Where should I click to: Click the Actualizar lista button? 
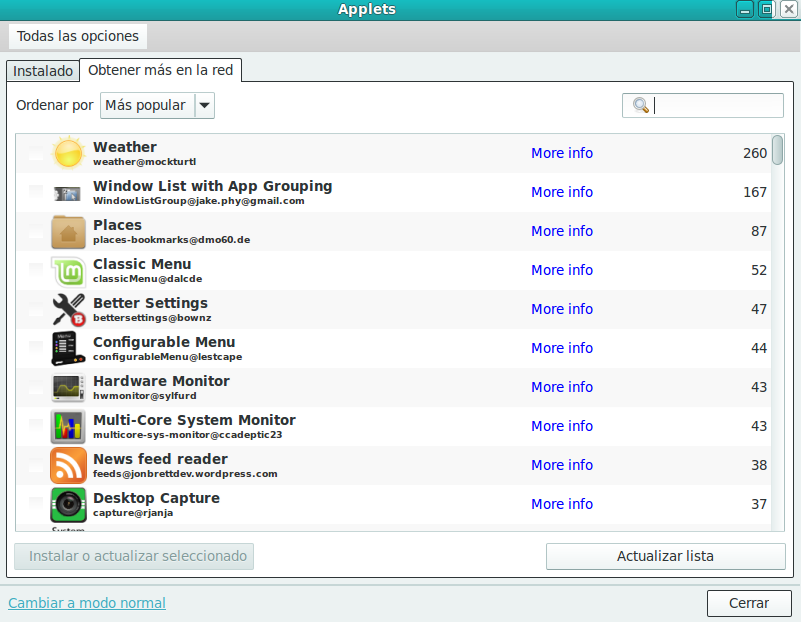point(666,556)
